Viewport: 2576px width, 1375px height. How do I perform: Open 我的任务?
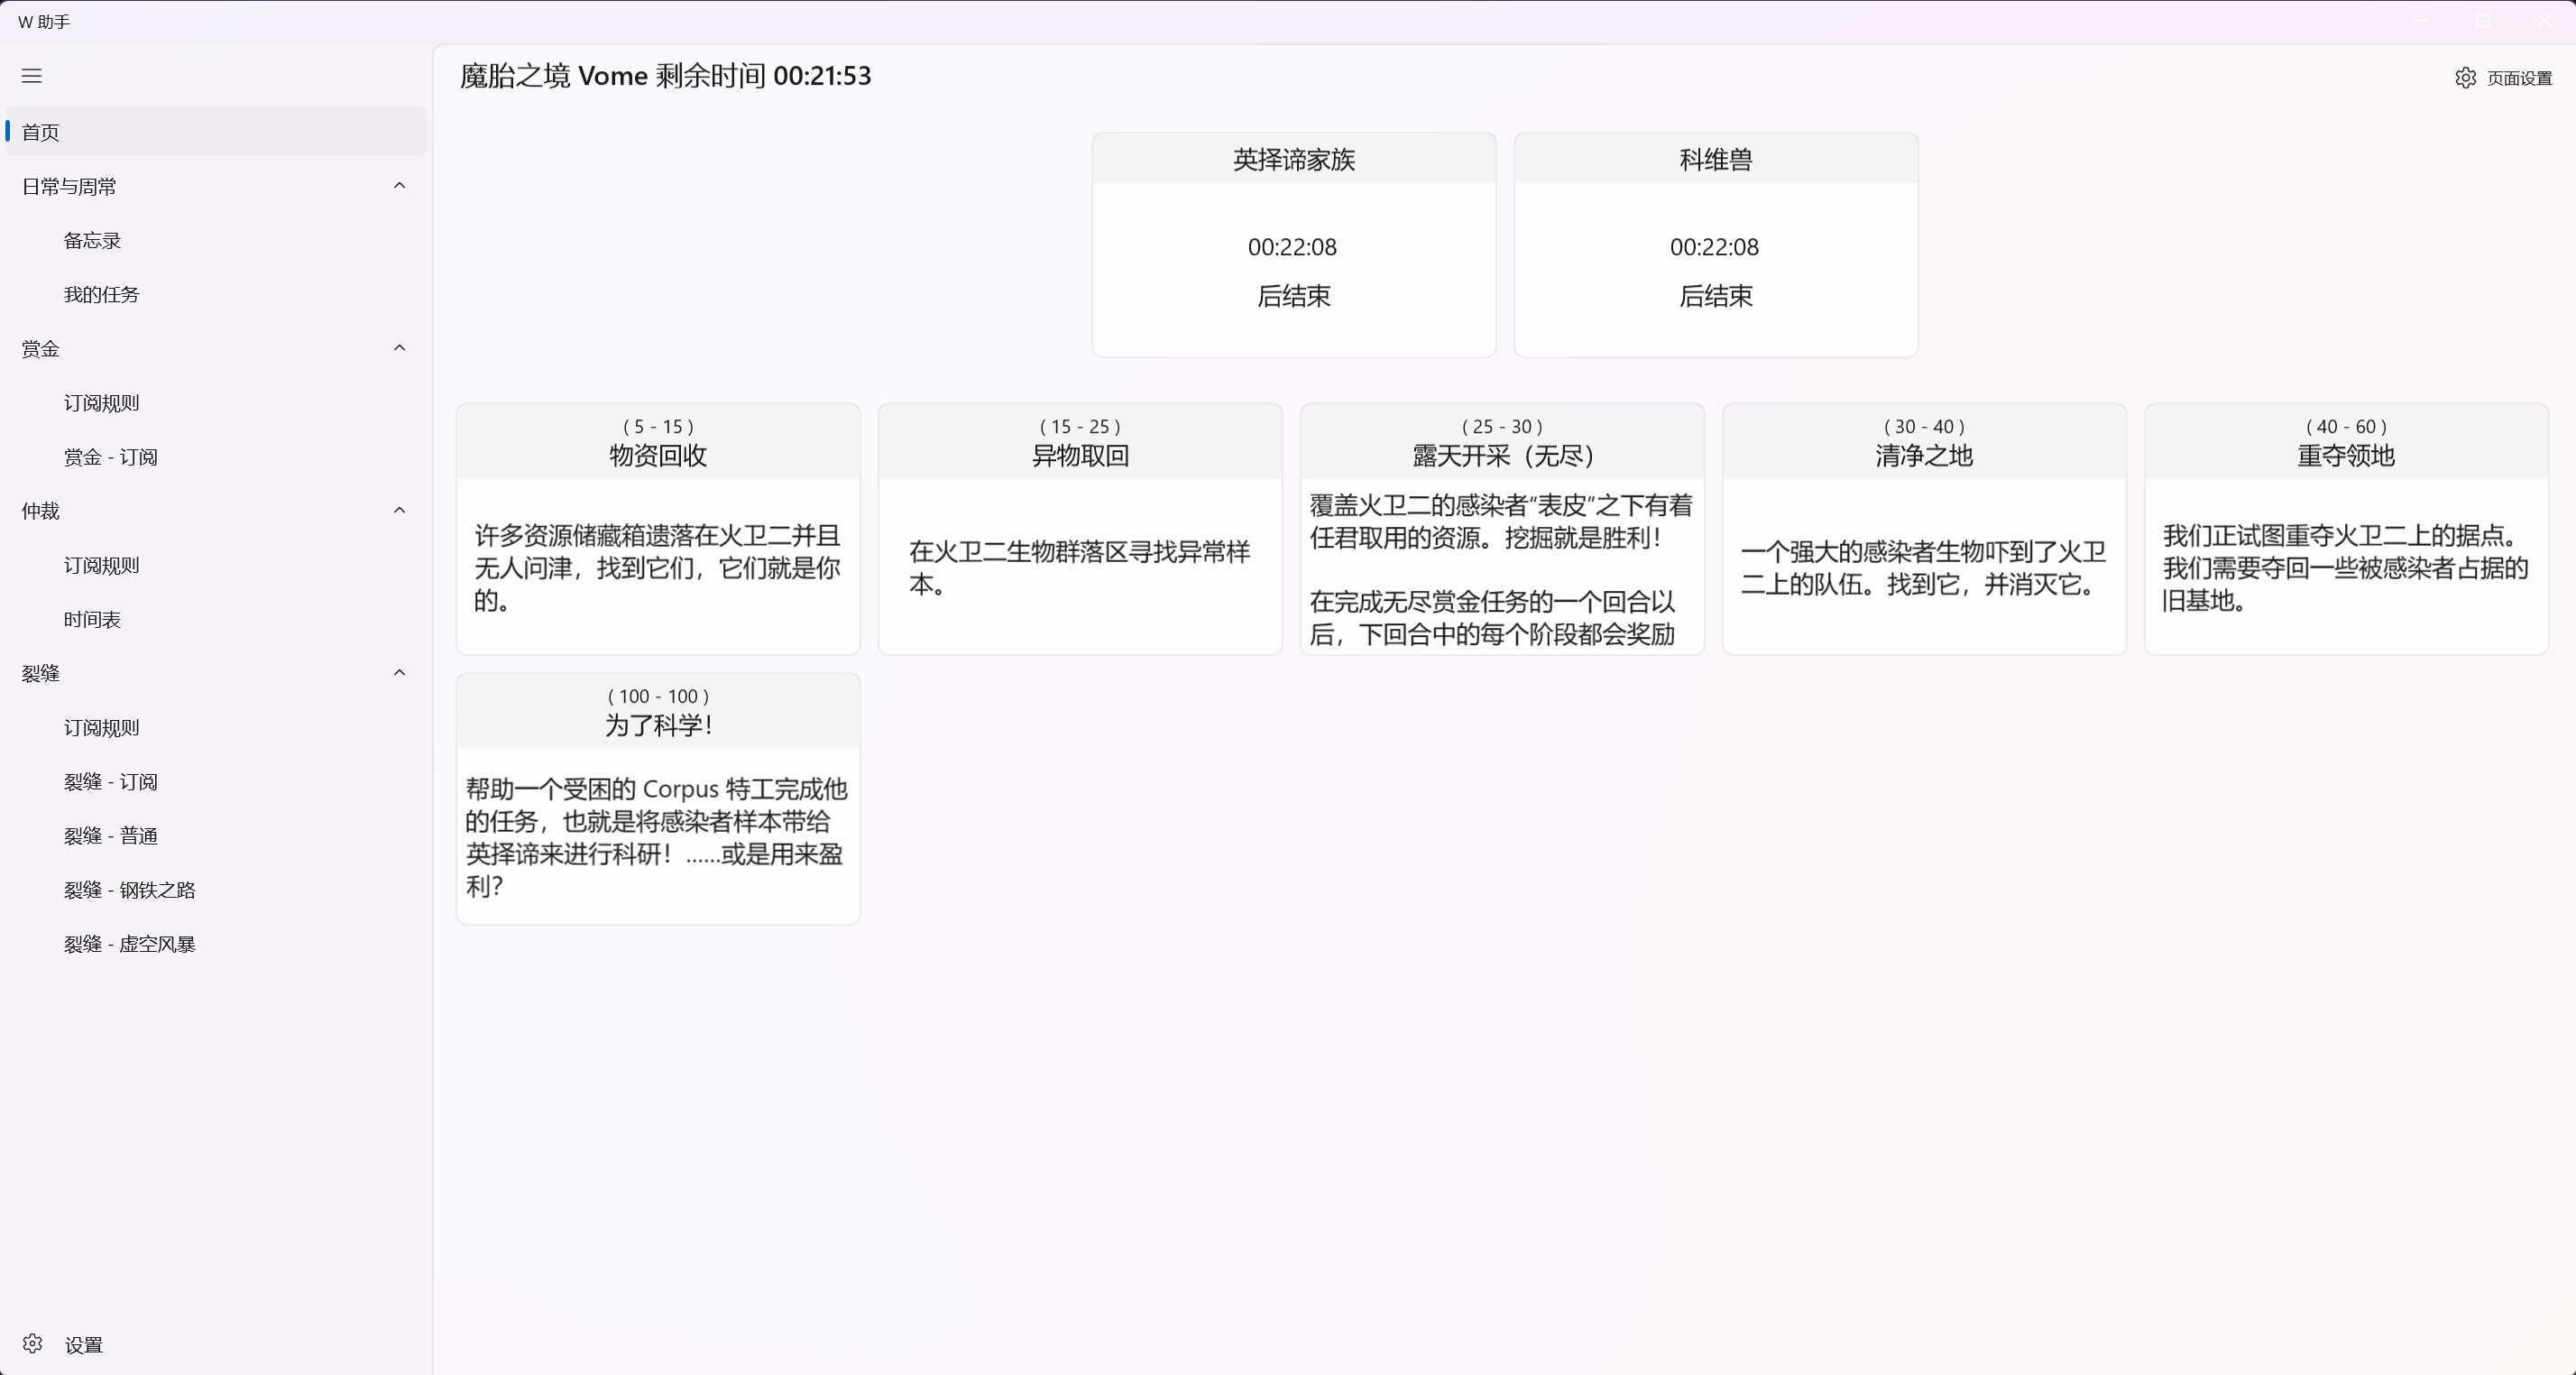pos(102,293)
